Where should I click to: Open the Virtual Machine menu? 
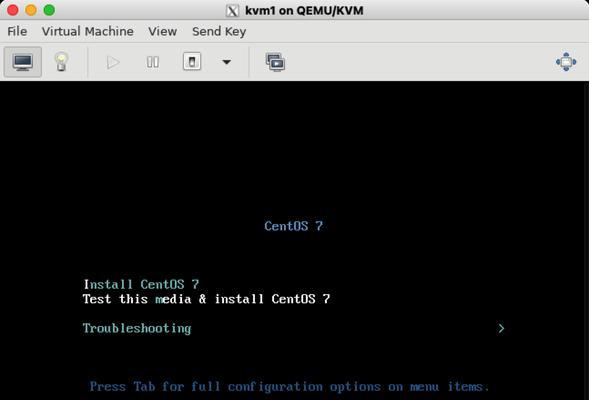(88, 32)
